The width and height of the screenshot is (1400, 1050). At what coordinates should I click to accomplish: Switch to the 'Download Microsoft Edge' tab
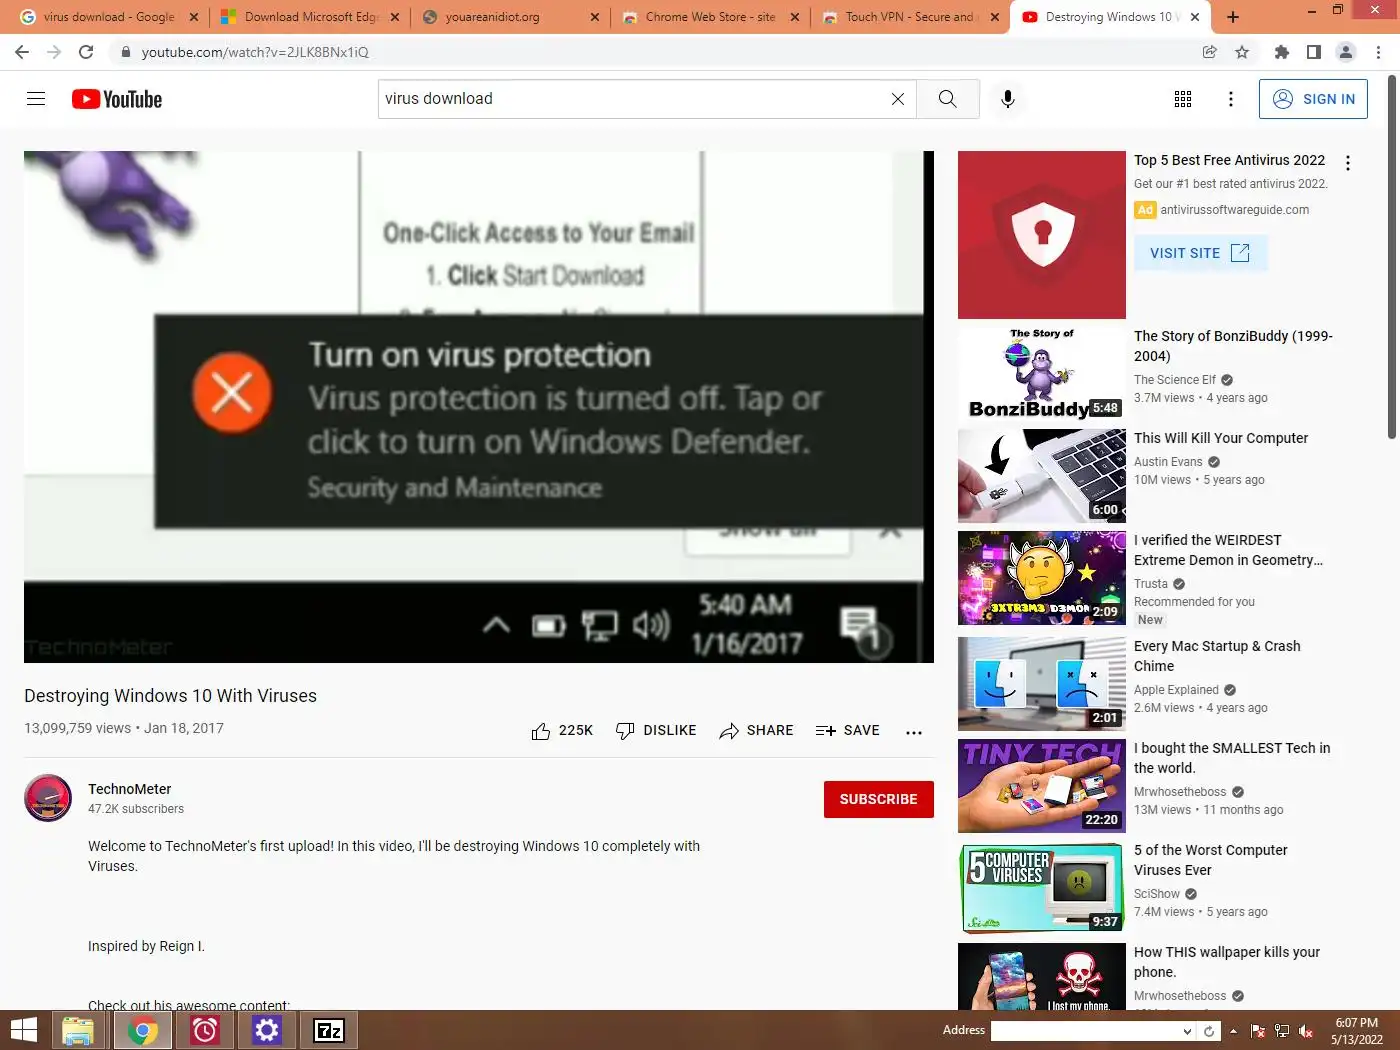click(309, 17)
